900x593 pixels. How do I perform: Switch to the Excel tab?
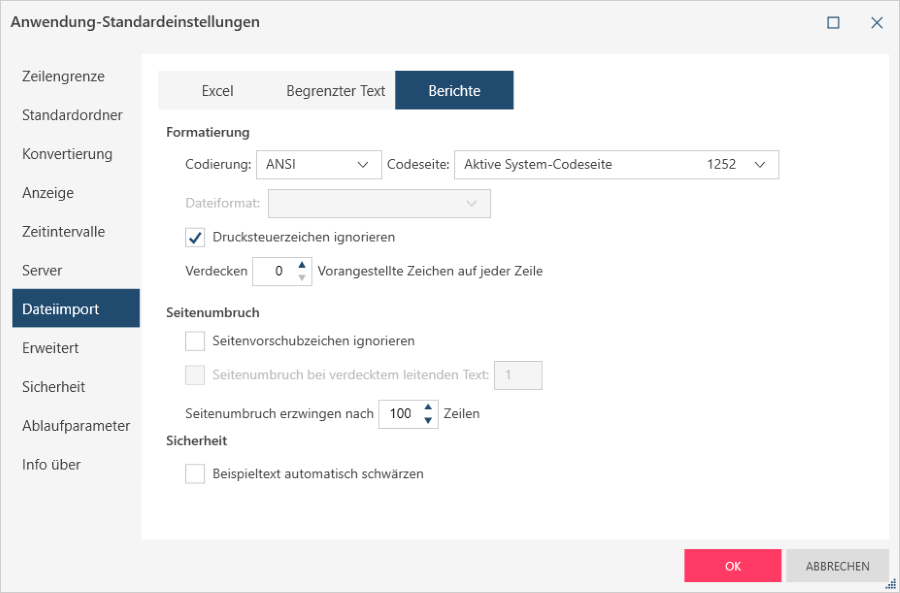point(217,90)
